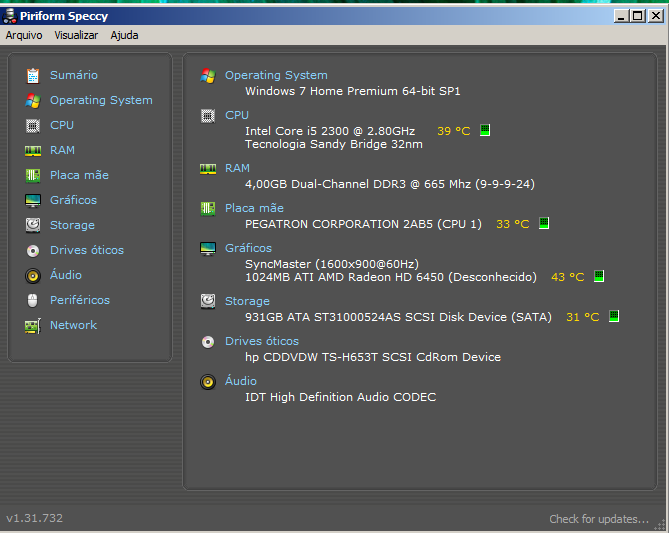The image size is (669, 533).
Task: Click the RAM heading in summary panel
Action: tap(237, 168)
